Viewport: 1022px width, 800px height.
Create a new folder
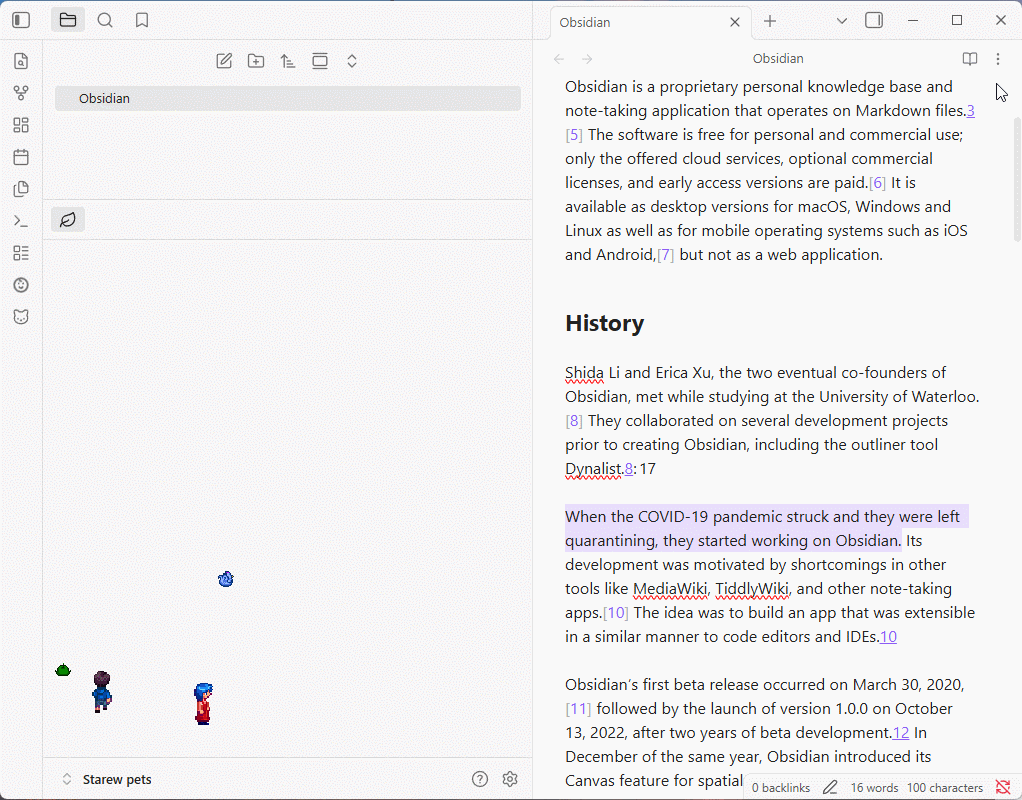coord(256,61)
